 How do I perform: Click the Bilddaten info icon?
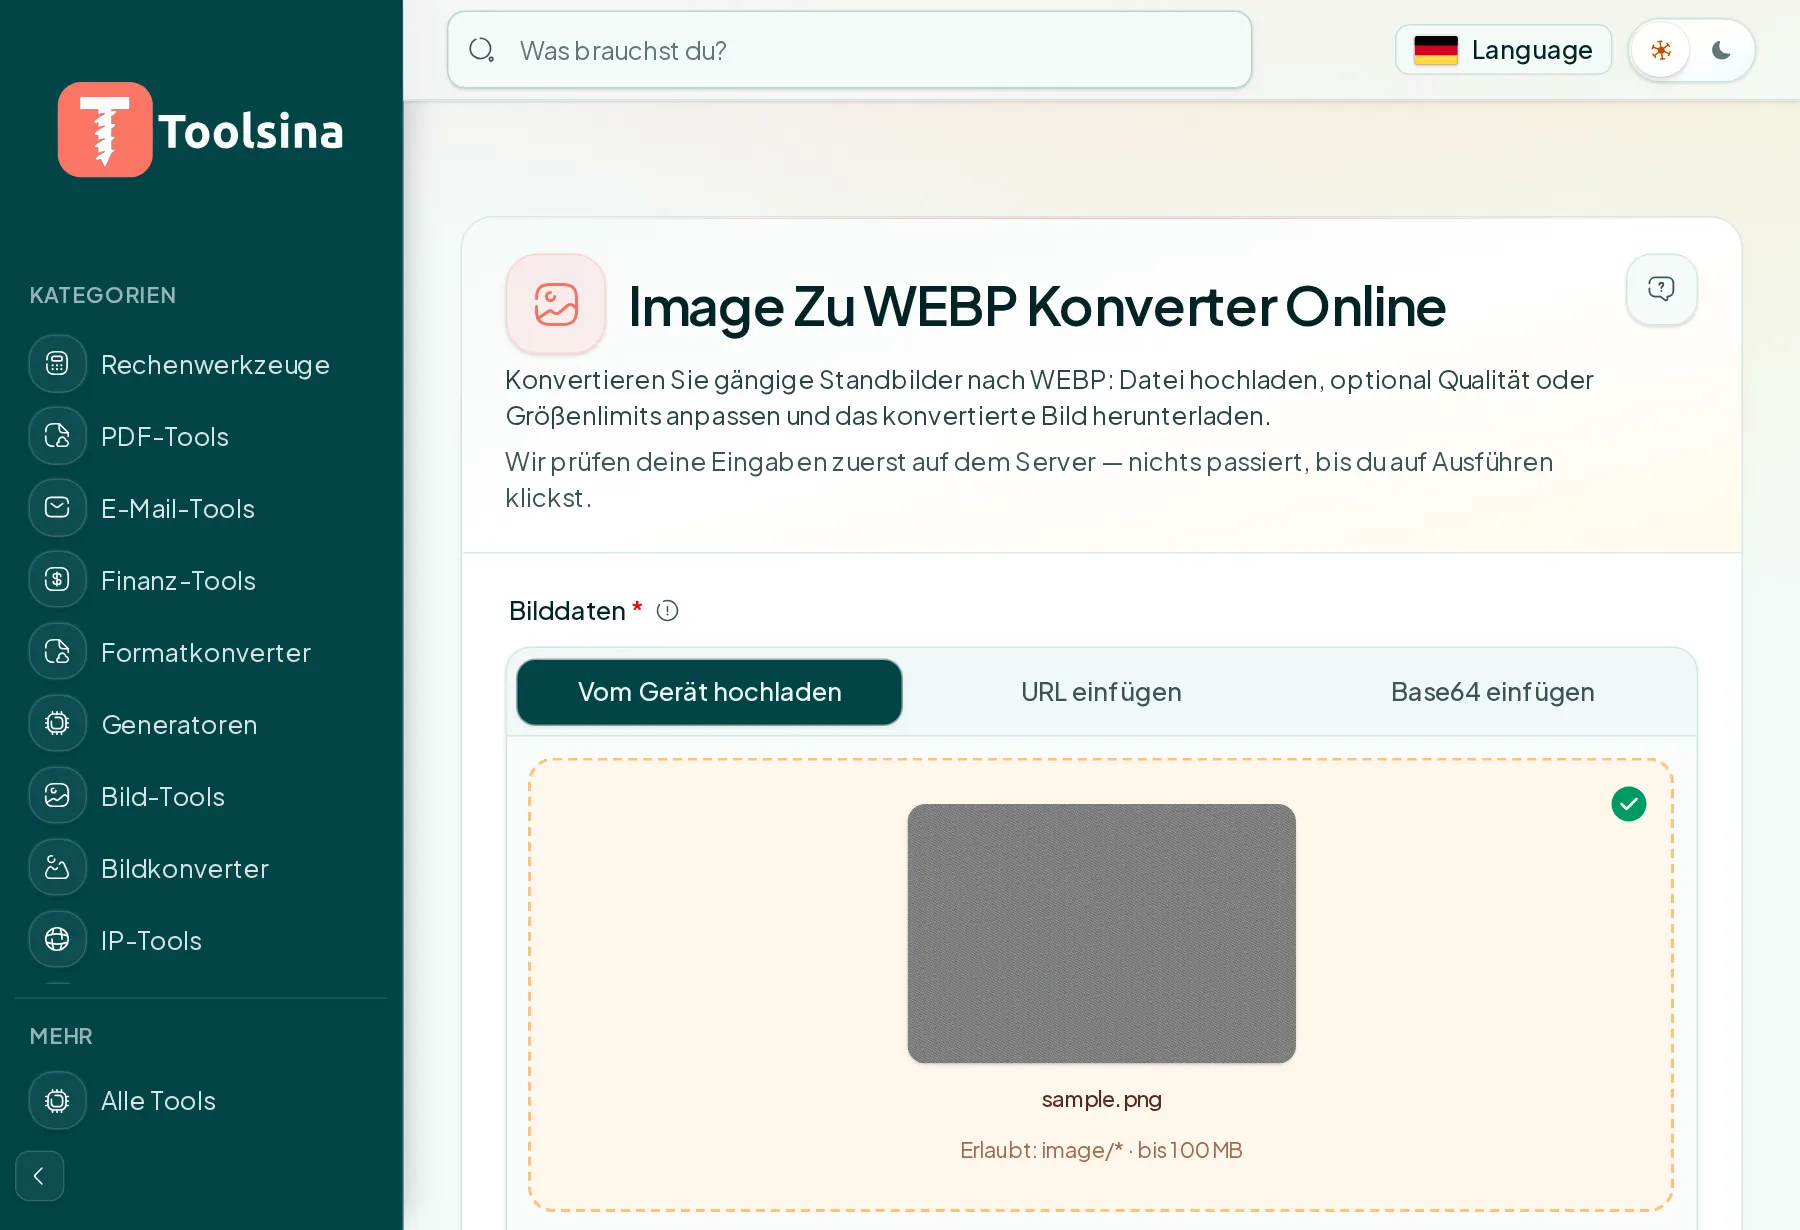(668, 611)
